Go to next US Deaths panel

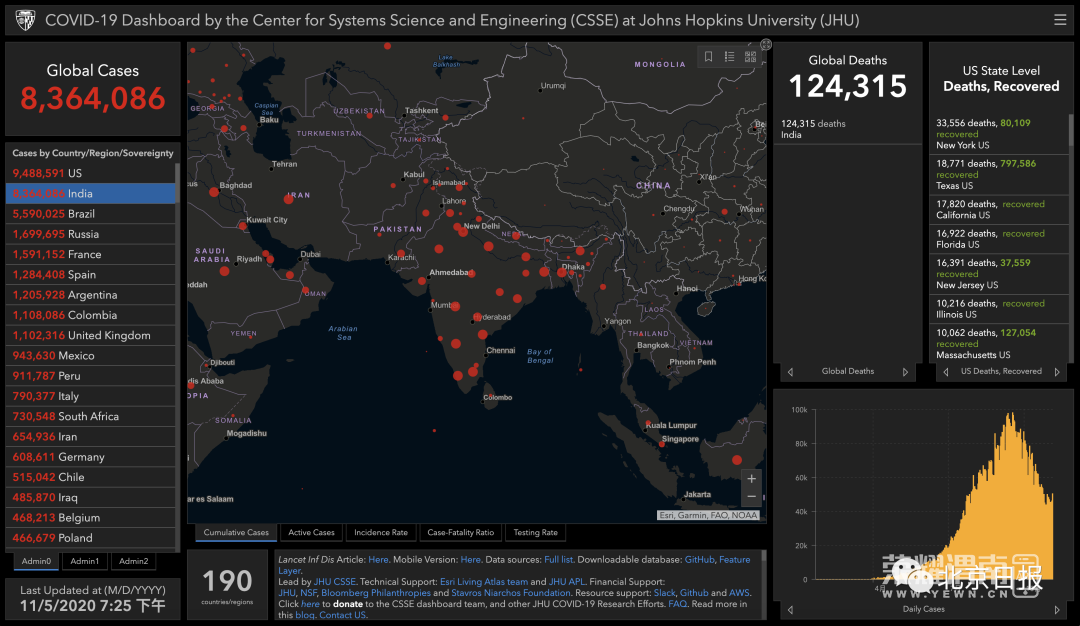pos(1057,372)
